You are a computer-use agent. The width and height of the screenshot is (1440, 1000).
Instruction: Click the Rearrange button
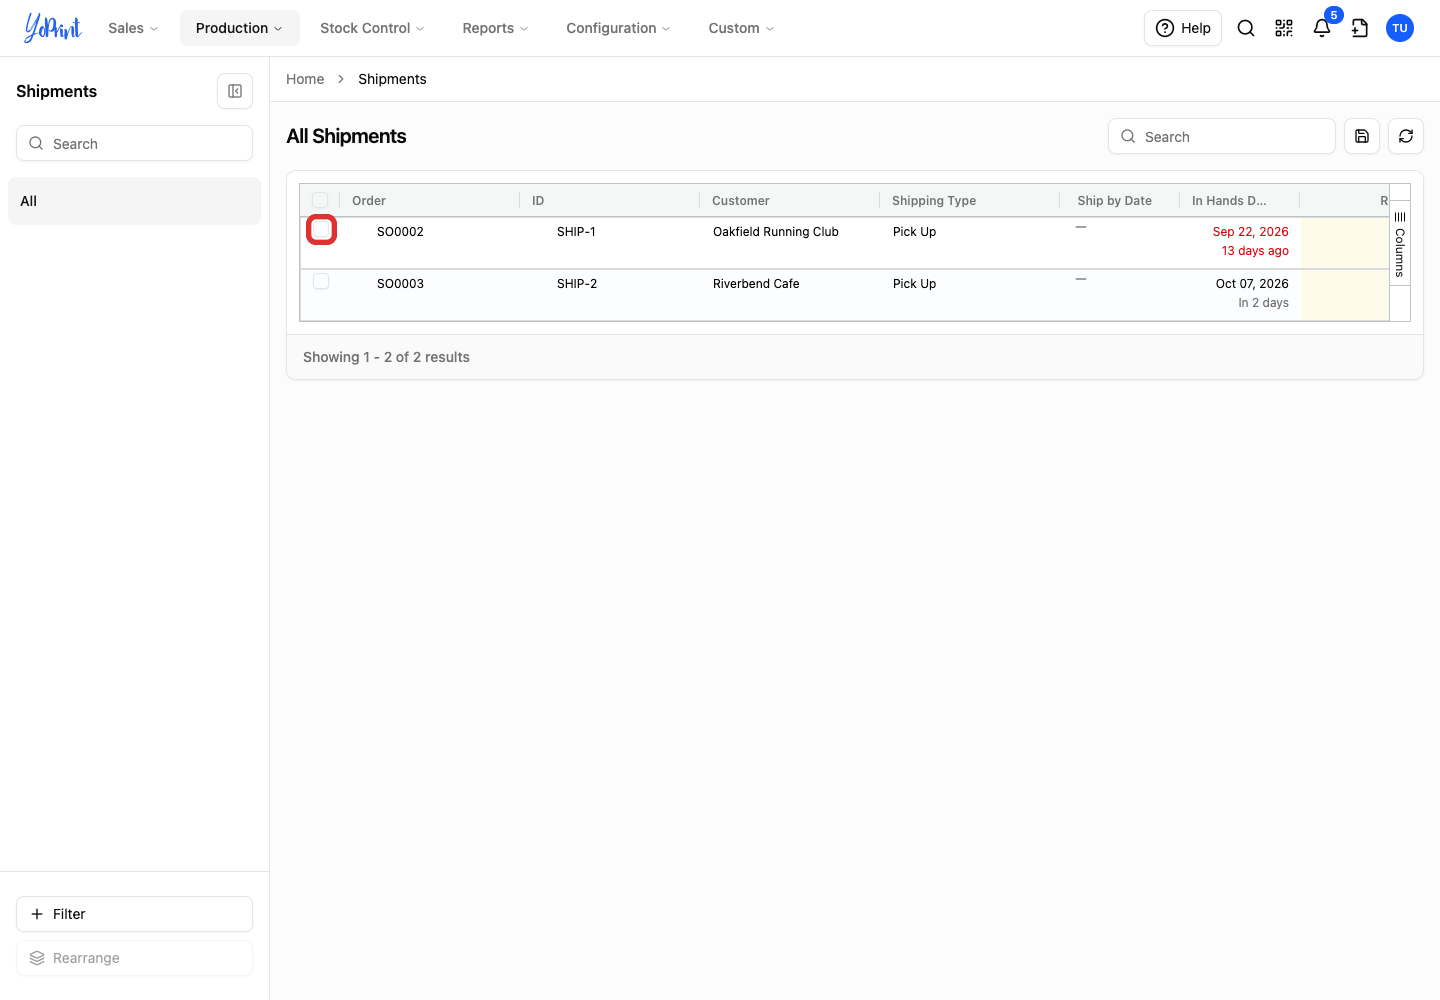(134, 958)
